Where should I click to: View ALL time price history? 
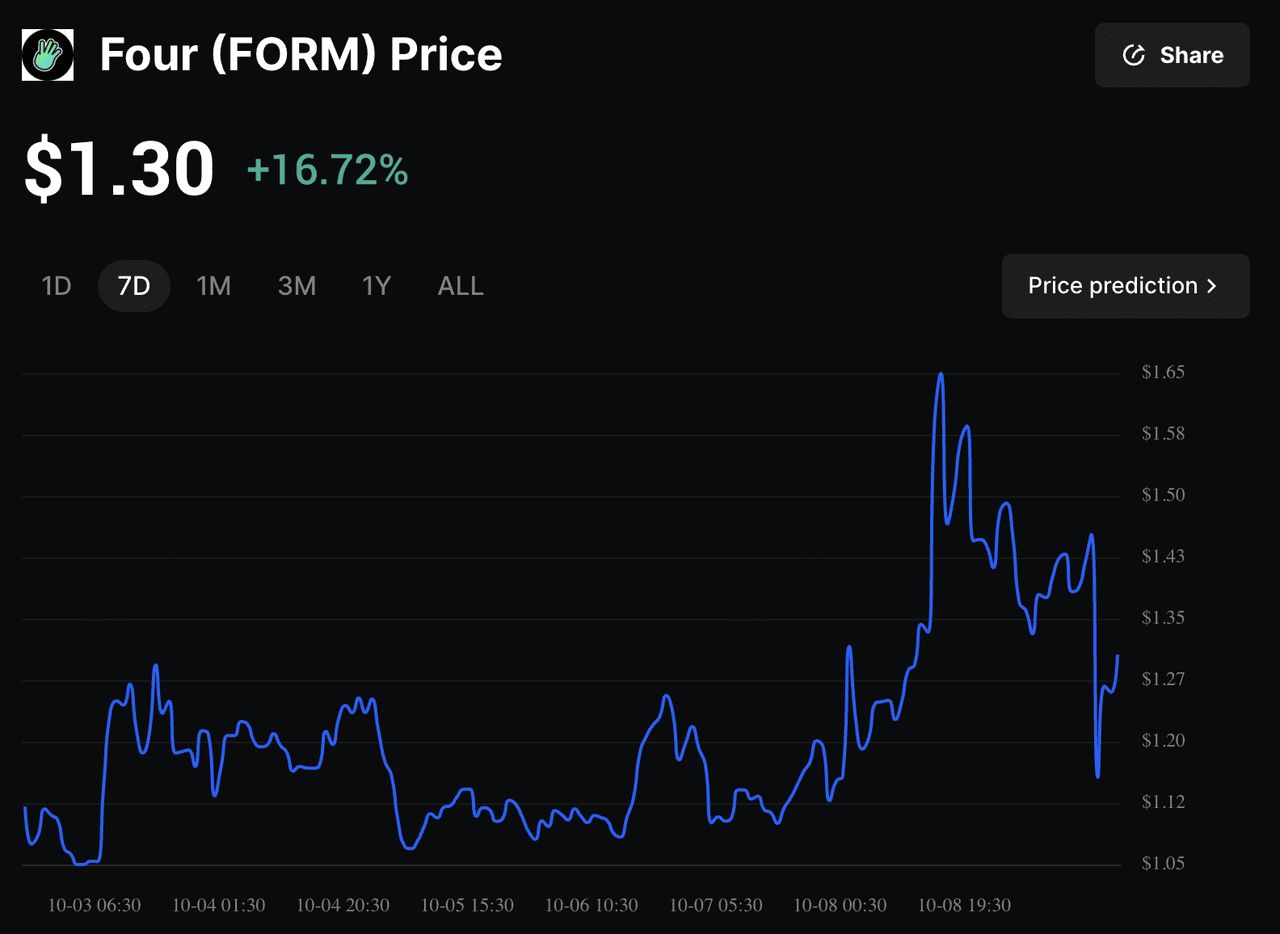point(460,286)
